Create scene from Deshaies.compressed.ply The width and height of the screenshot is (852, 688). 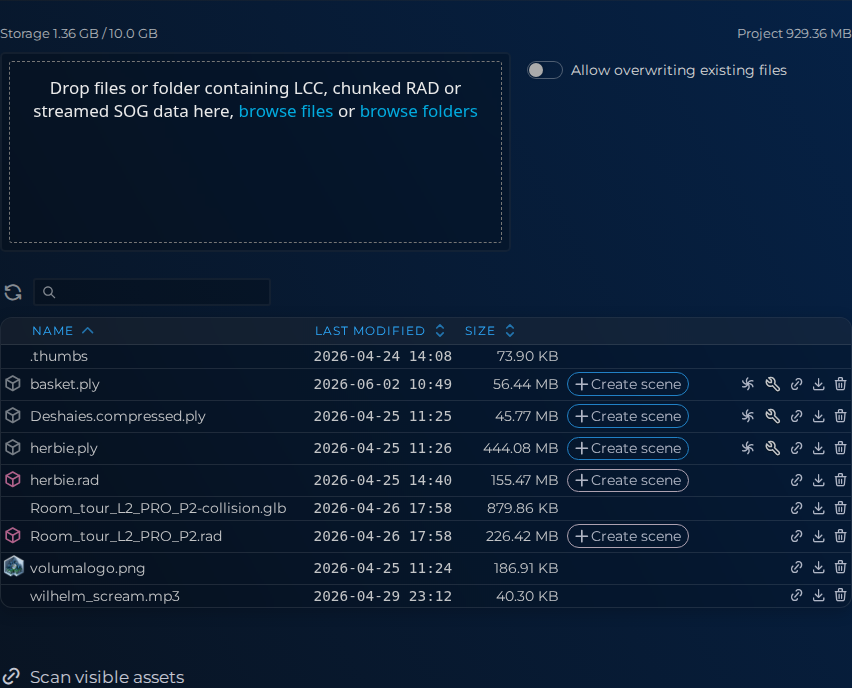pos(628,416)
